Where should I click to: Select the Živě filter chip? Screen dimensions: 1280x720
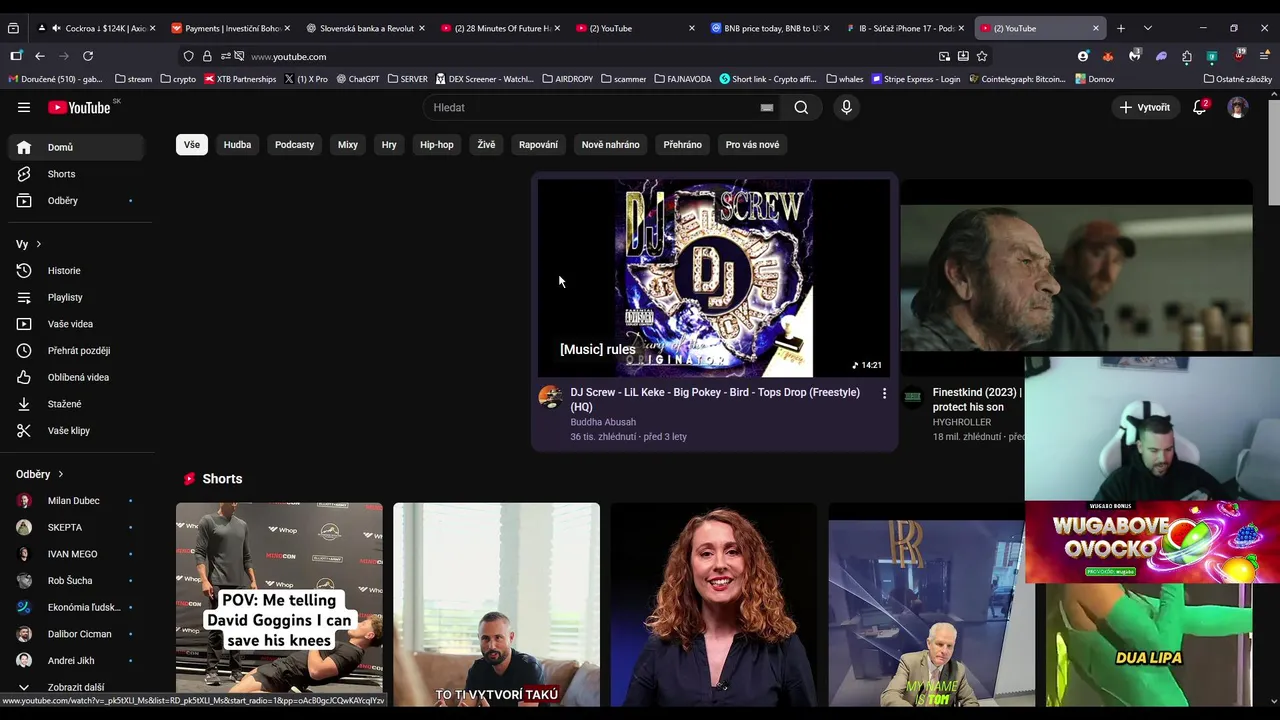(486, 144)
